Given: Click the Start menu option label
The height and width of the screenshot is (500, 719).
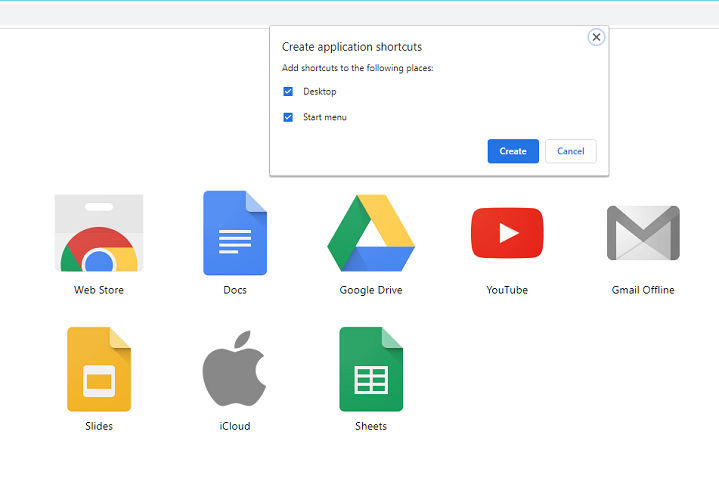Looking at the screenshot, I should coord(325,117).
